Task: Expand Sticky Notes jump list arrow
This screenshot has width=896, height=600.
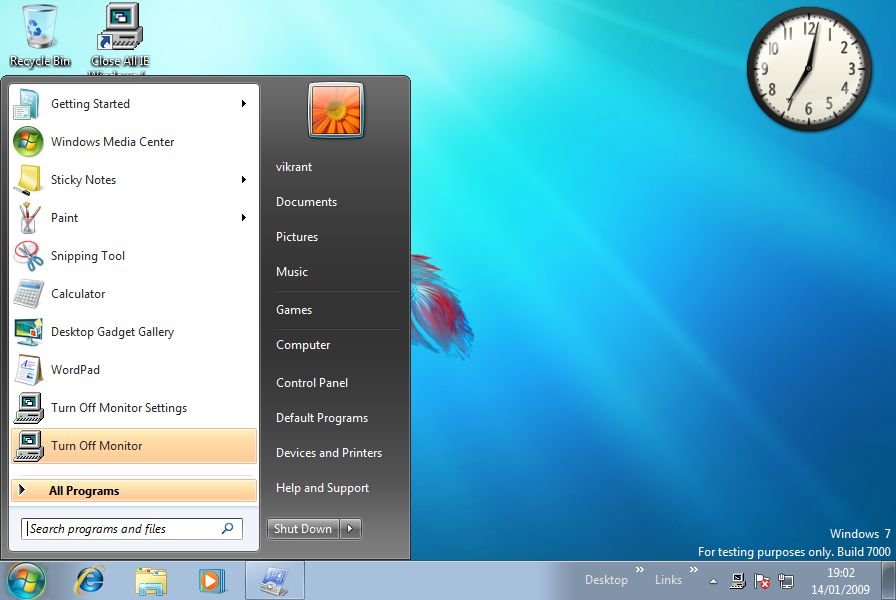Action: point(244,179)
